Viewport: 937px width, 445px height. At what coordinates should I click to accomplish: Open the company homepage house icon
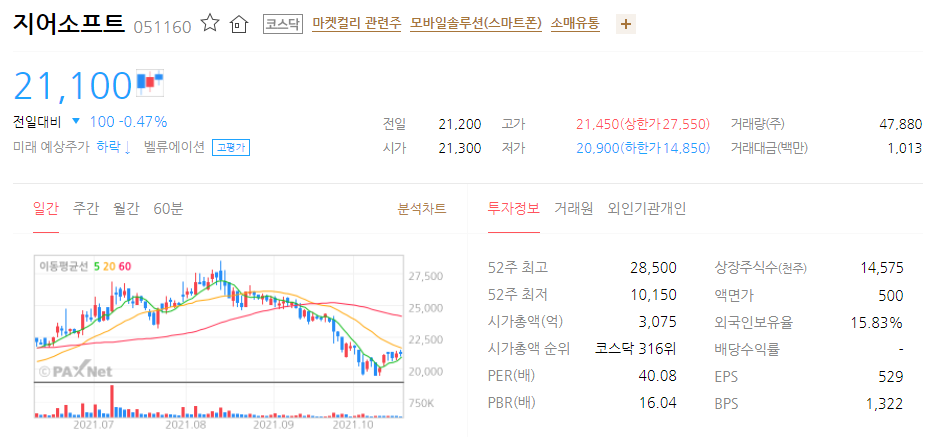point(238,24)
